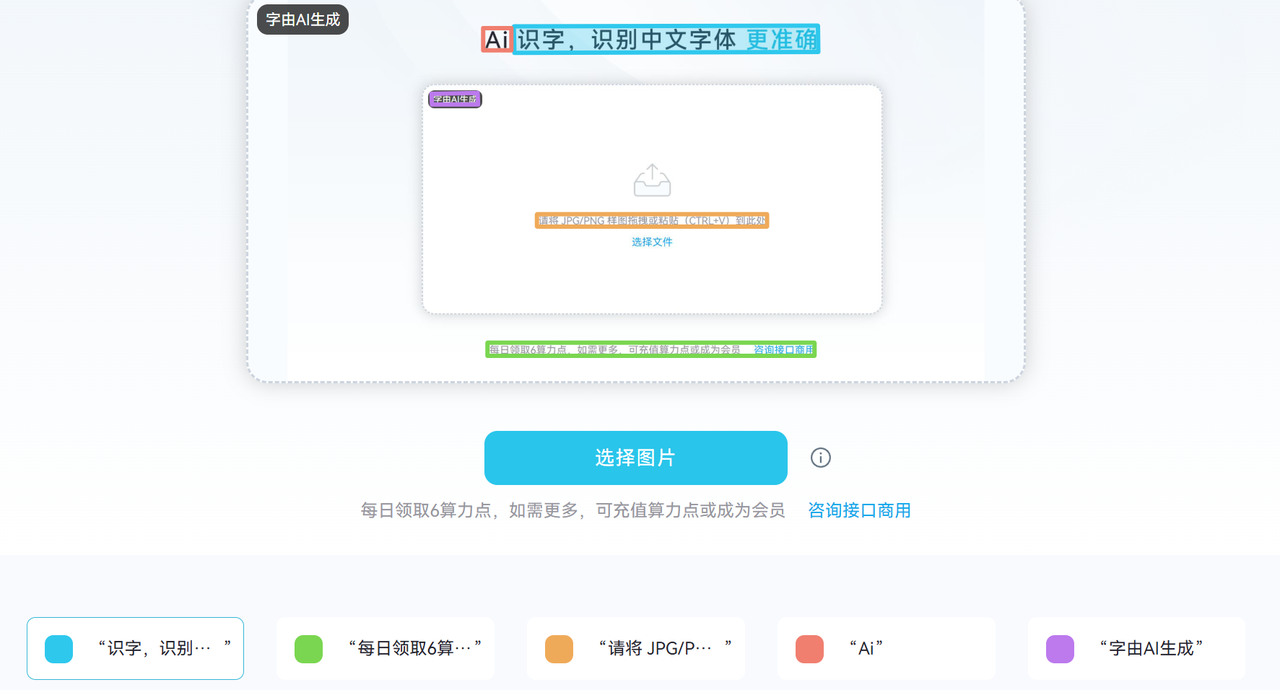1280x690 pixels.
Task: Choose the "Ai" result card label
Action: [x=866, y=648]
